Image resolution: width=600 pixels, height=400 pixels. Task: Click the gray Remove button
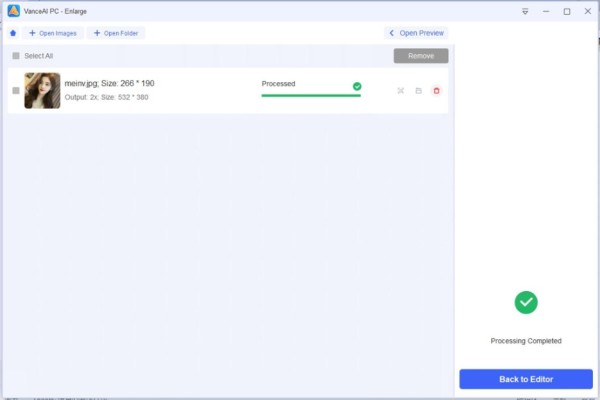421,56
